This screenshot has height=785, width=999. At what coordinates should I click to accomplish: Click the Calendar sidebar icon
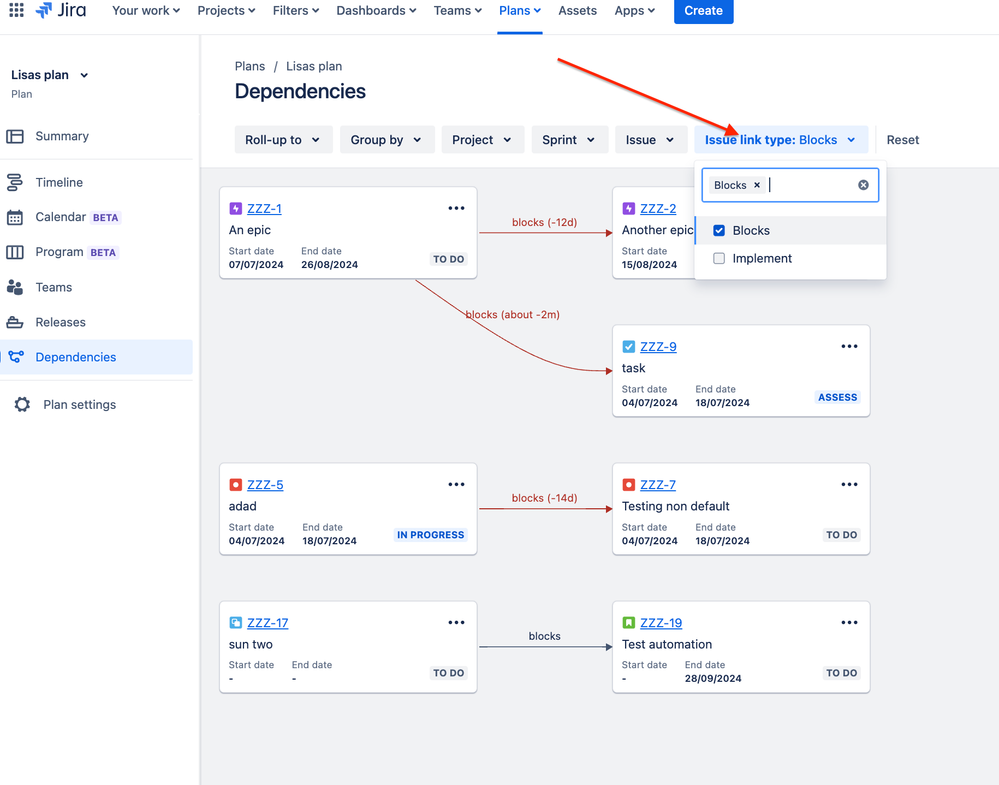coord(15,217)
